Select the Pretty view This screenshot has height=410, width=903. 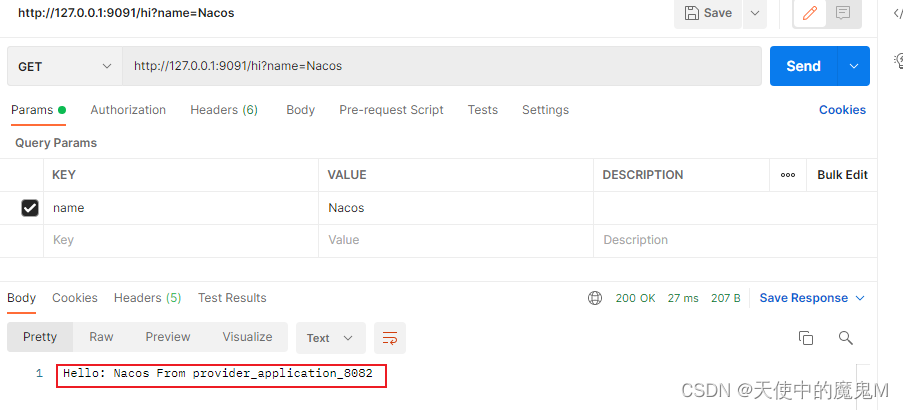tap(40, 337)
